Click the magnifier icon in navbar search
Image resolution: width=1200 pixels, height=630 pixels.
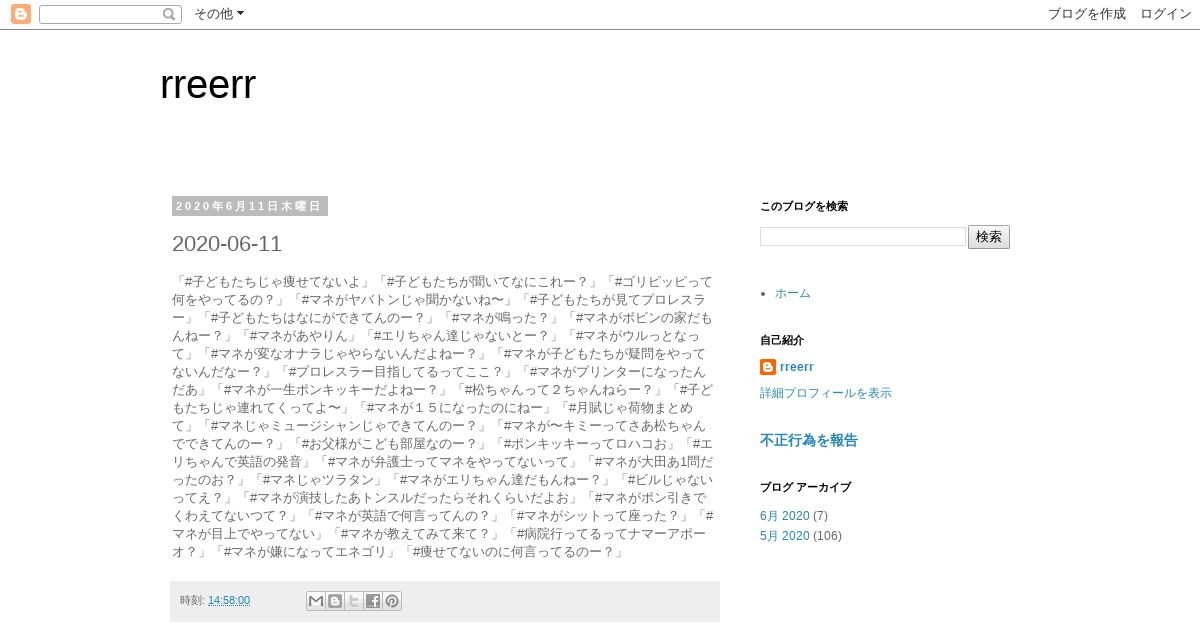[x=169, y=14]
